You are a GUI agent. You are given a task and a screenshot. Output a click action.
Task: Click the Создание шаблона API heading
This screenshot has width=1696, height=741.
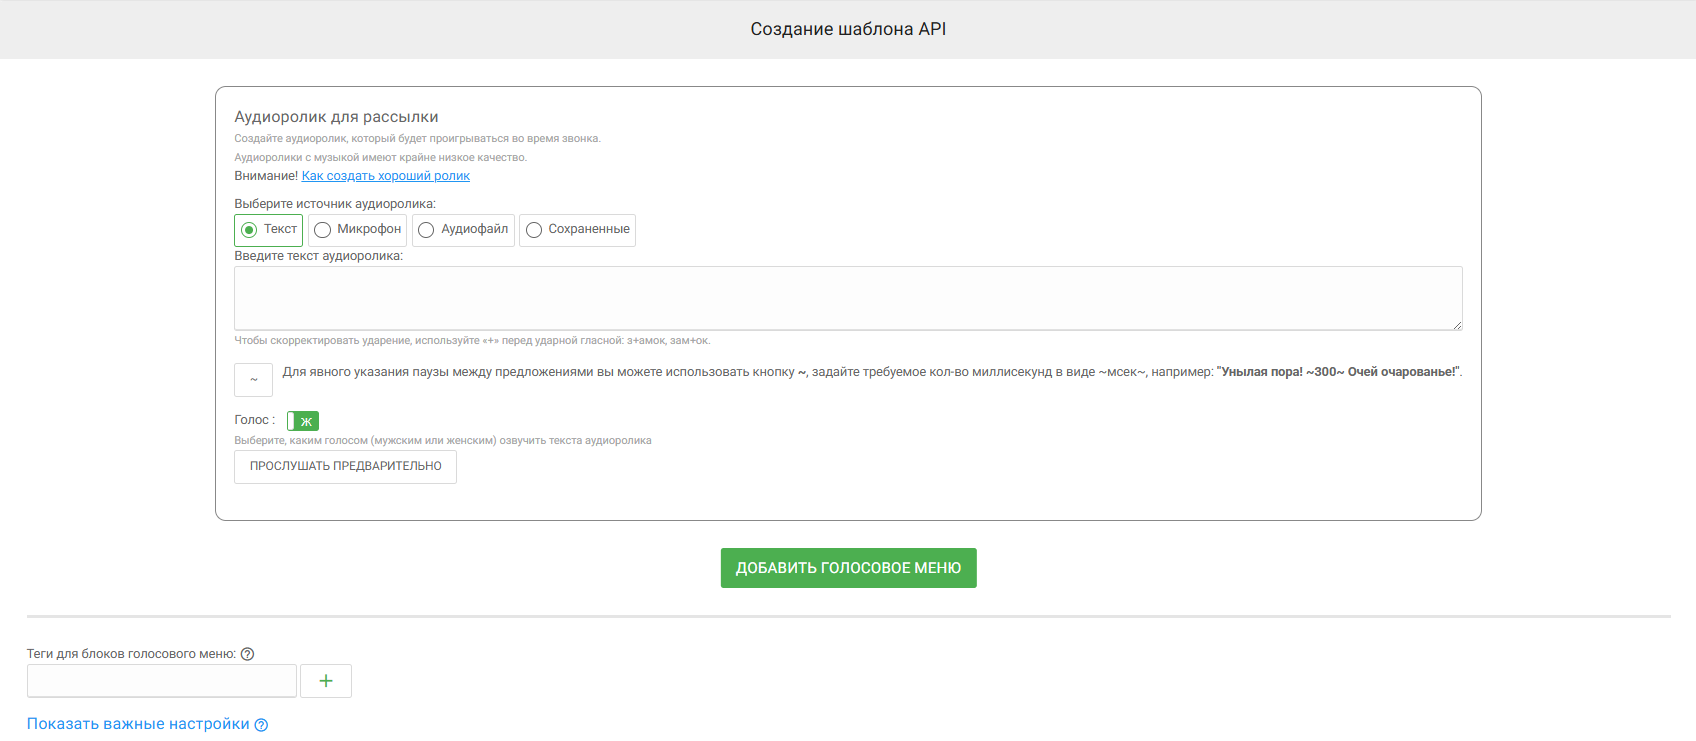[x=848, y=29]
